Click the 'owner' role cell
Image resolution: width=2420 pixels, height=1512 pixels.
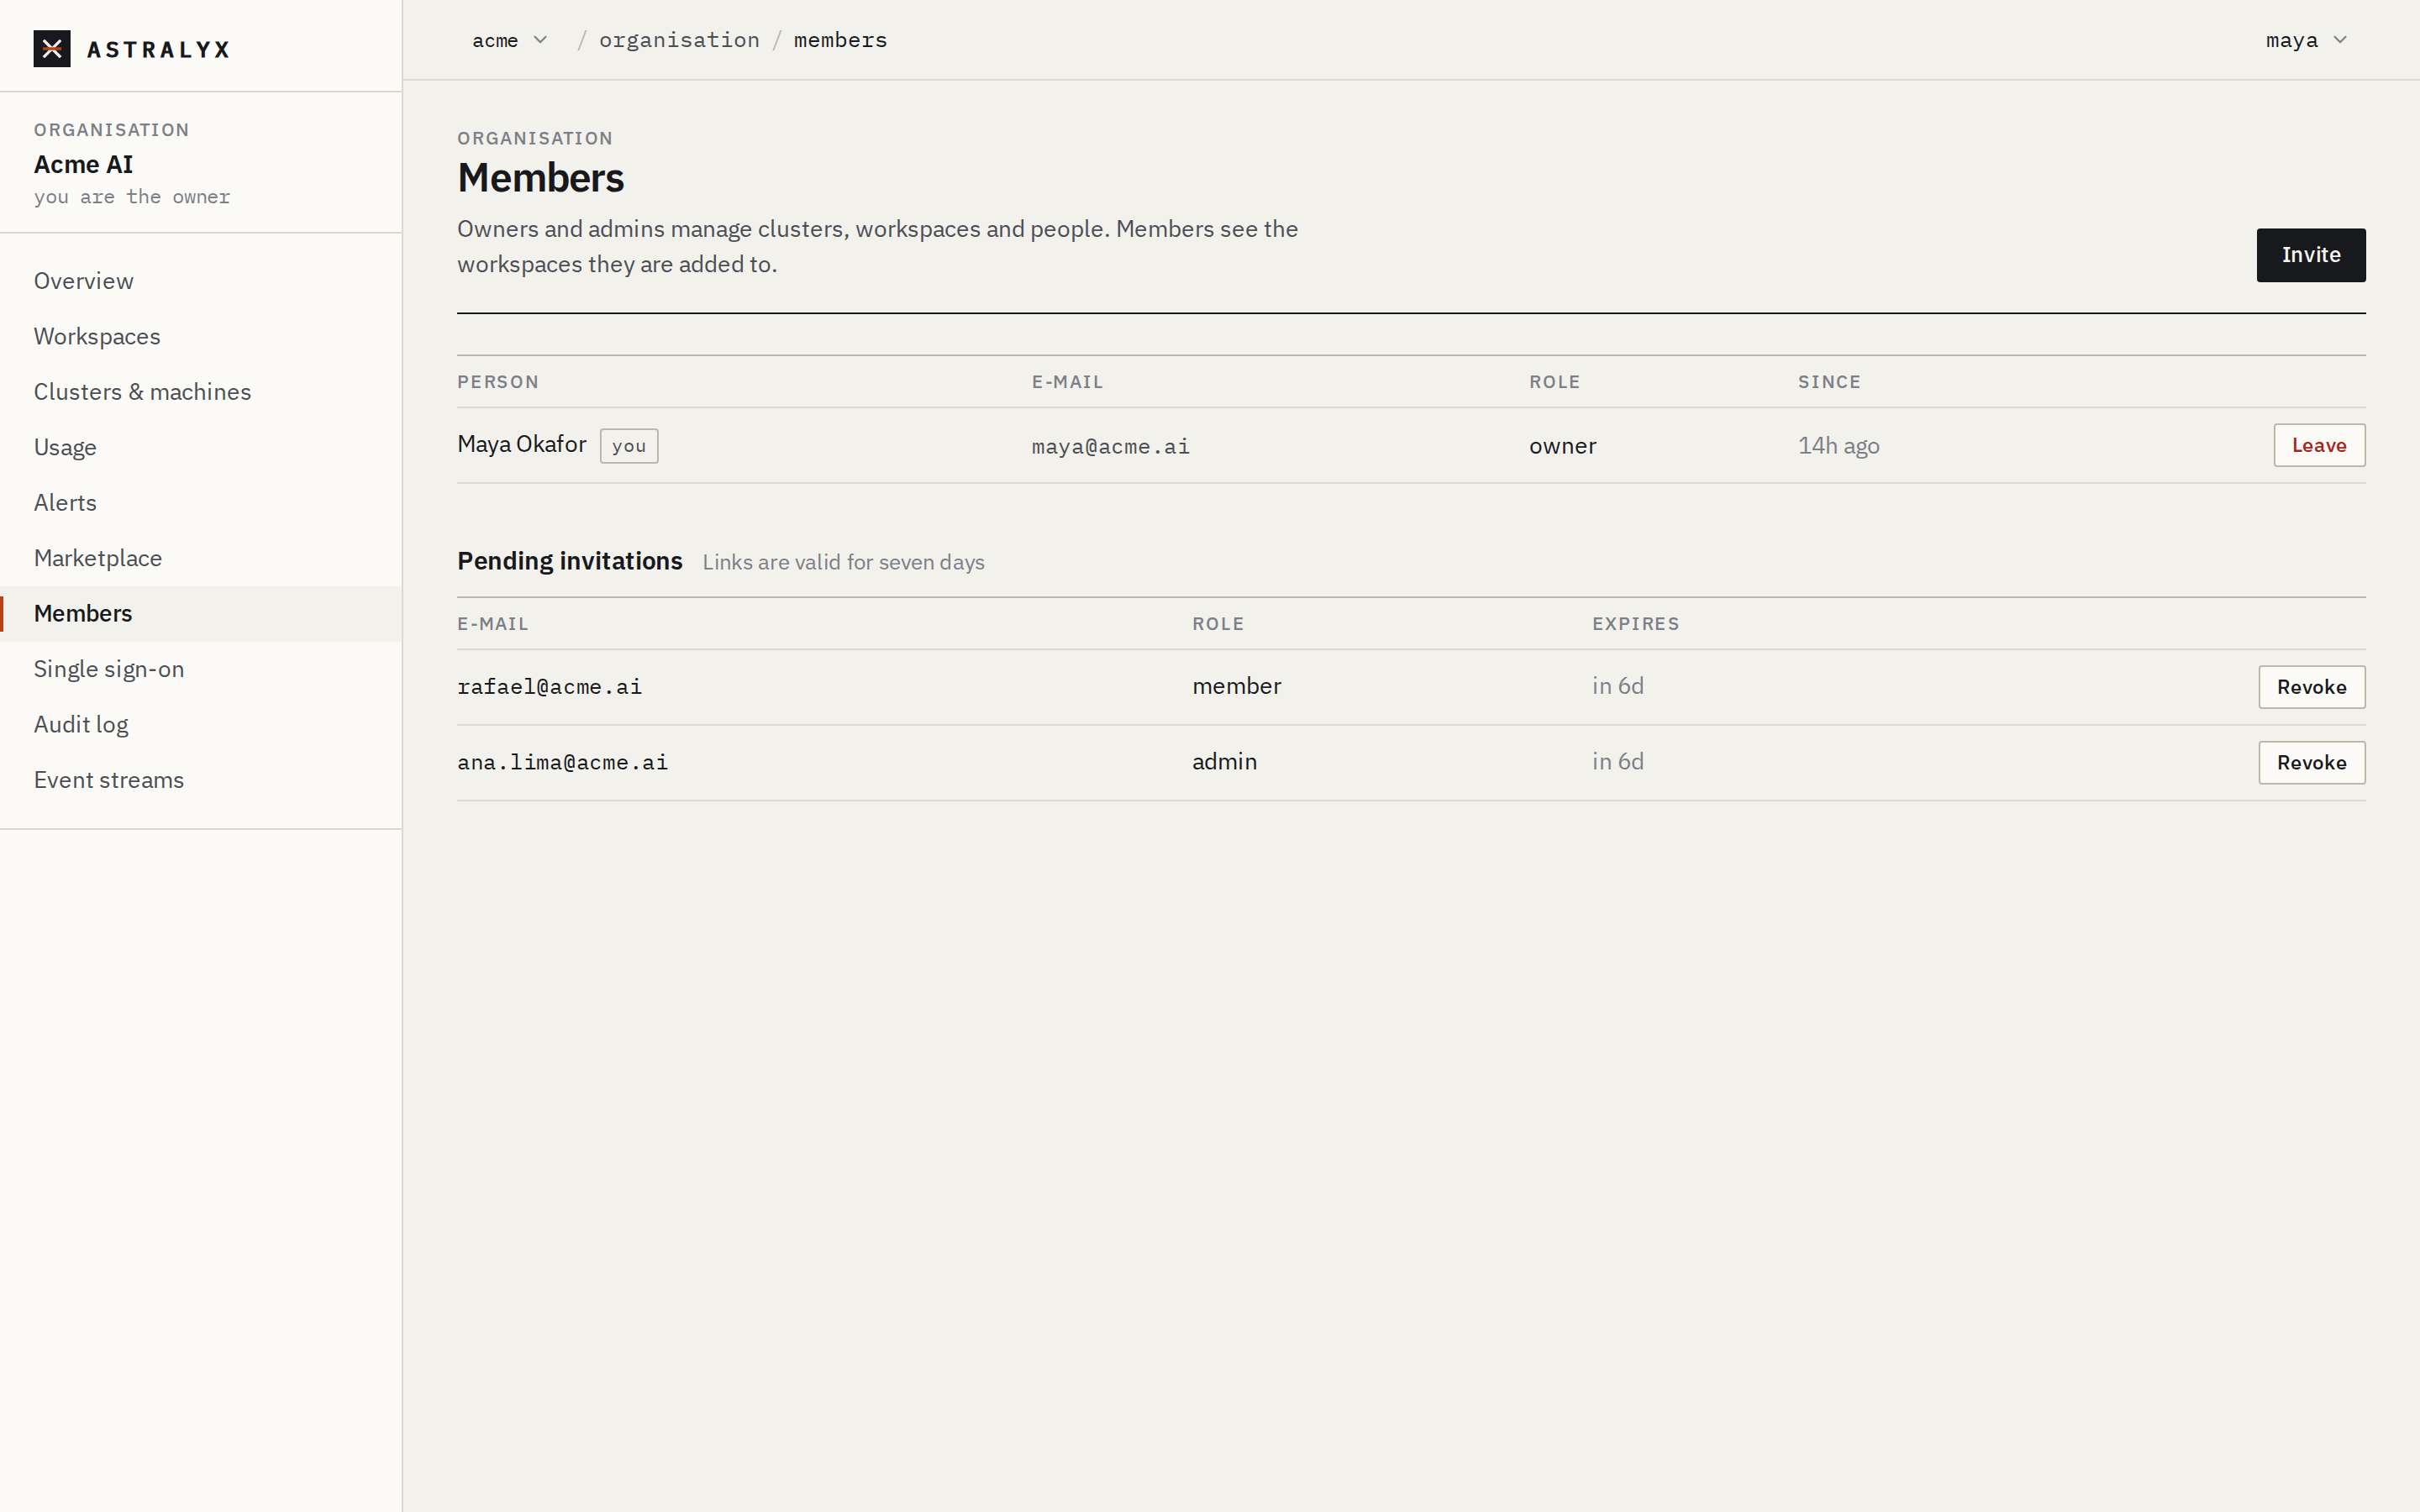click(x=1562, y=446)
